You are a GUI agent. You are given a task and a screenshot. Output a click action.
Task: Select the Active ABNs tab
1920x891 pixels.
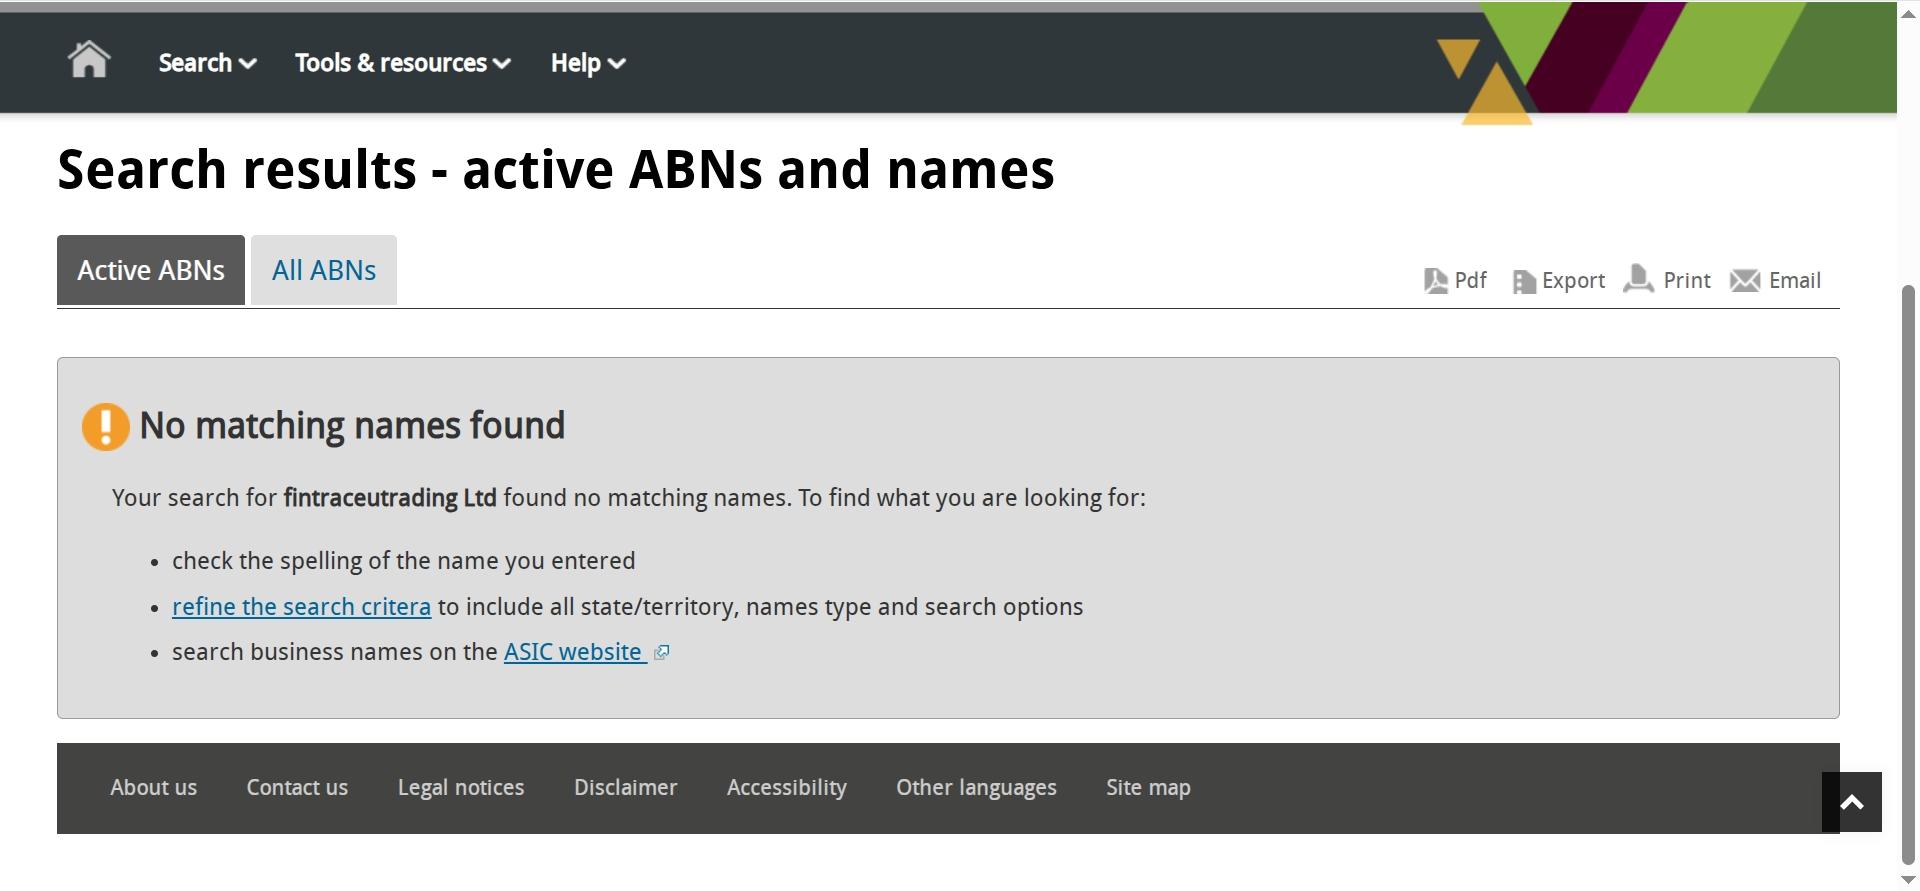pyautogui.click(x=151, y=270)
